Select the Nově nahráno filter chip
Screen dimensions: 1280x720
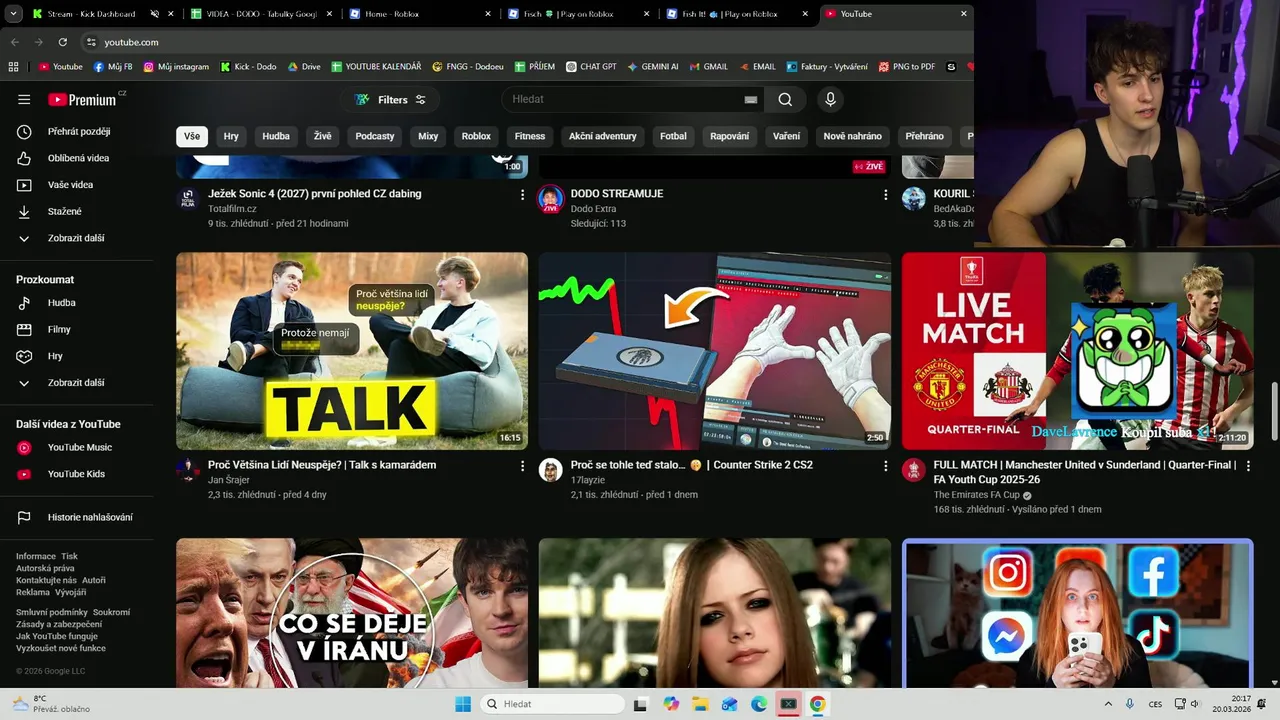click(x=853, y=136)
